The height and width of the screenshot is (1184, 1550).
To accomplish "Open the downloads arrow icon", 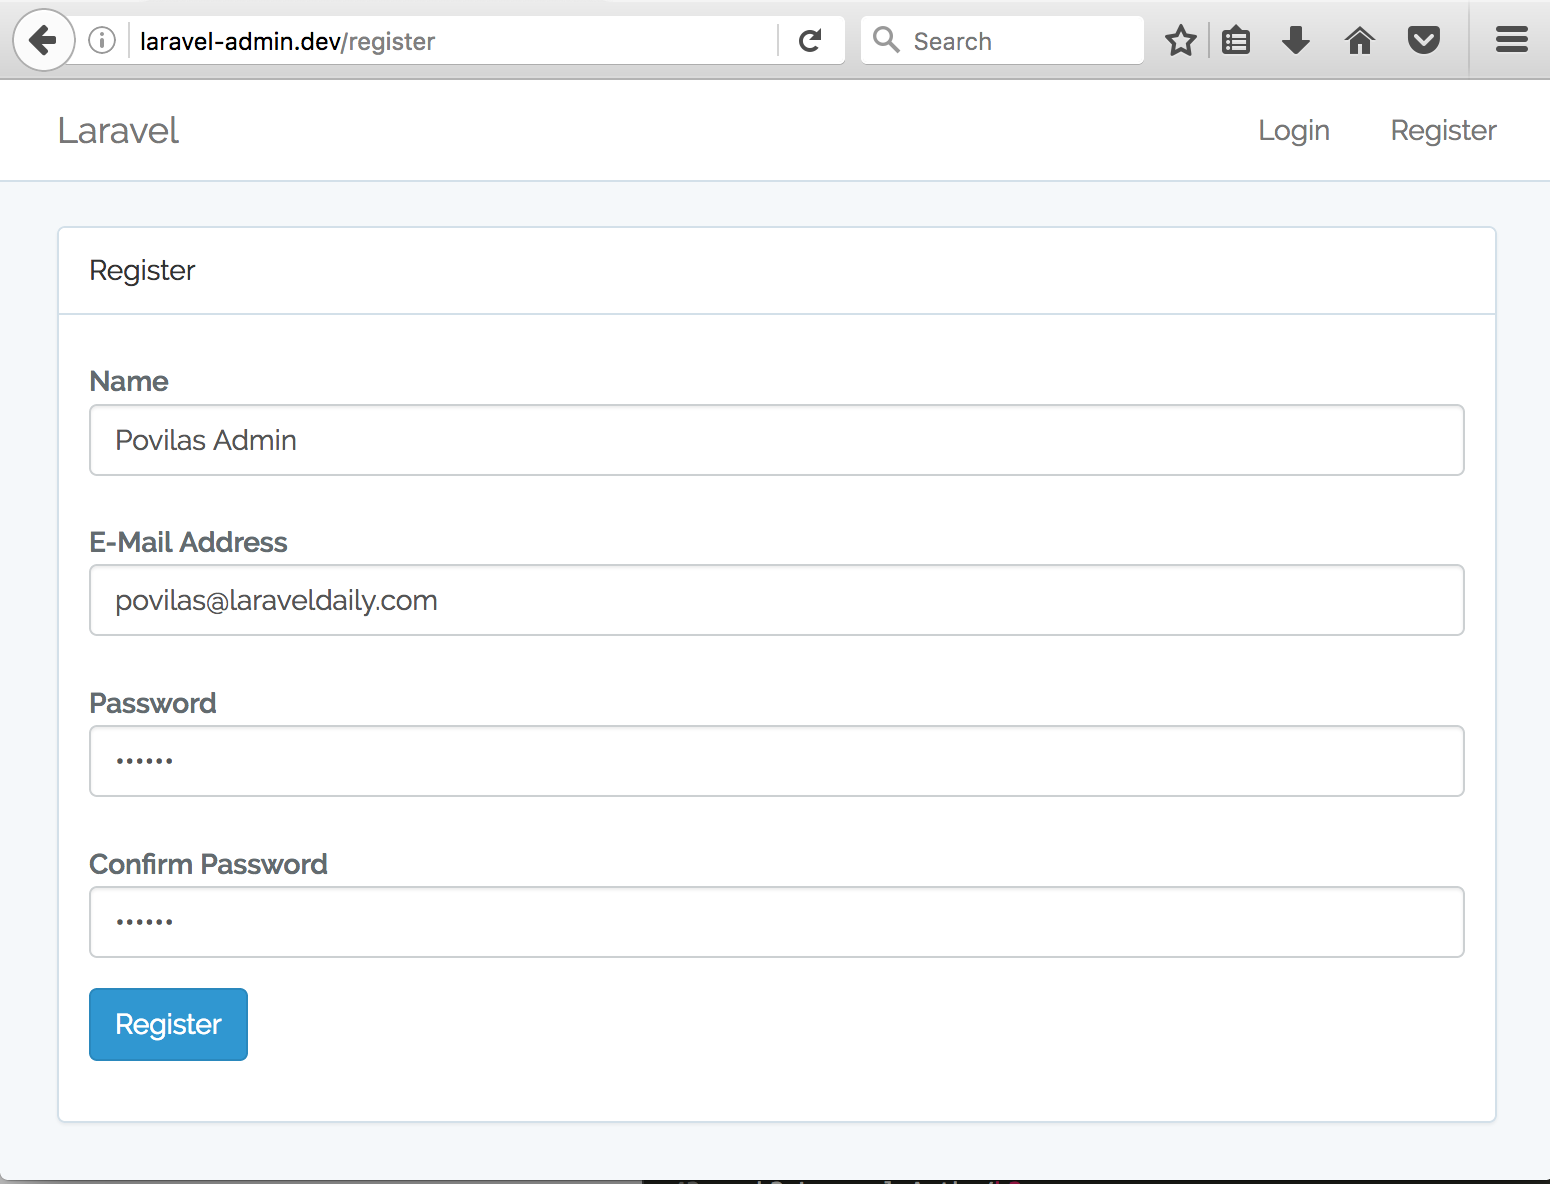I will (1296, 40).
